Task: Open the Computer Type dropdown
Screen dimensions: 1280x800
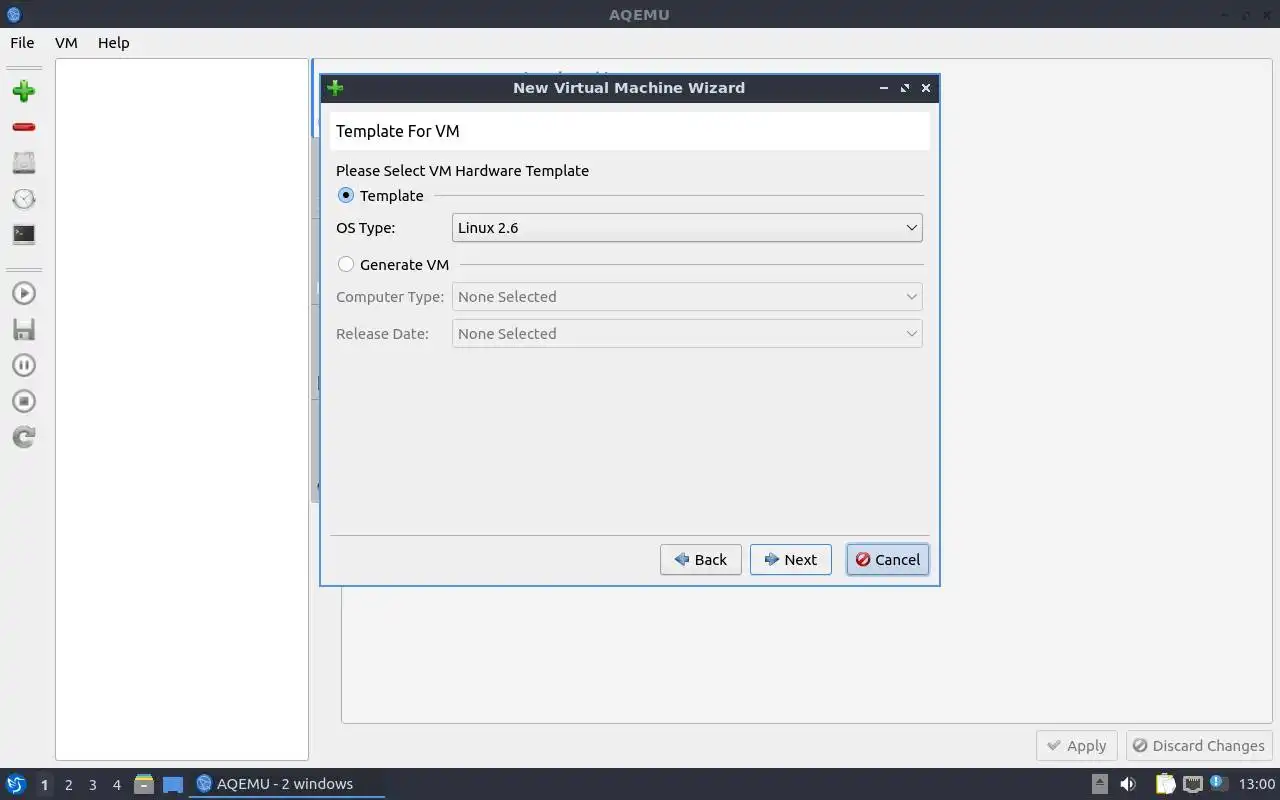Action: (x=687, y=297)
